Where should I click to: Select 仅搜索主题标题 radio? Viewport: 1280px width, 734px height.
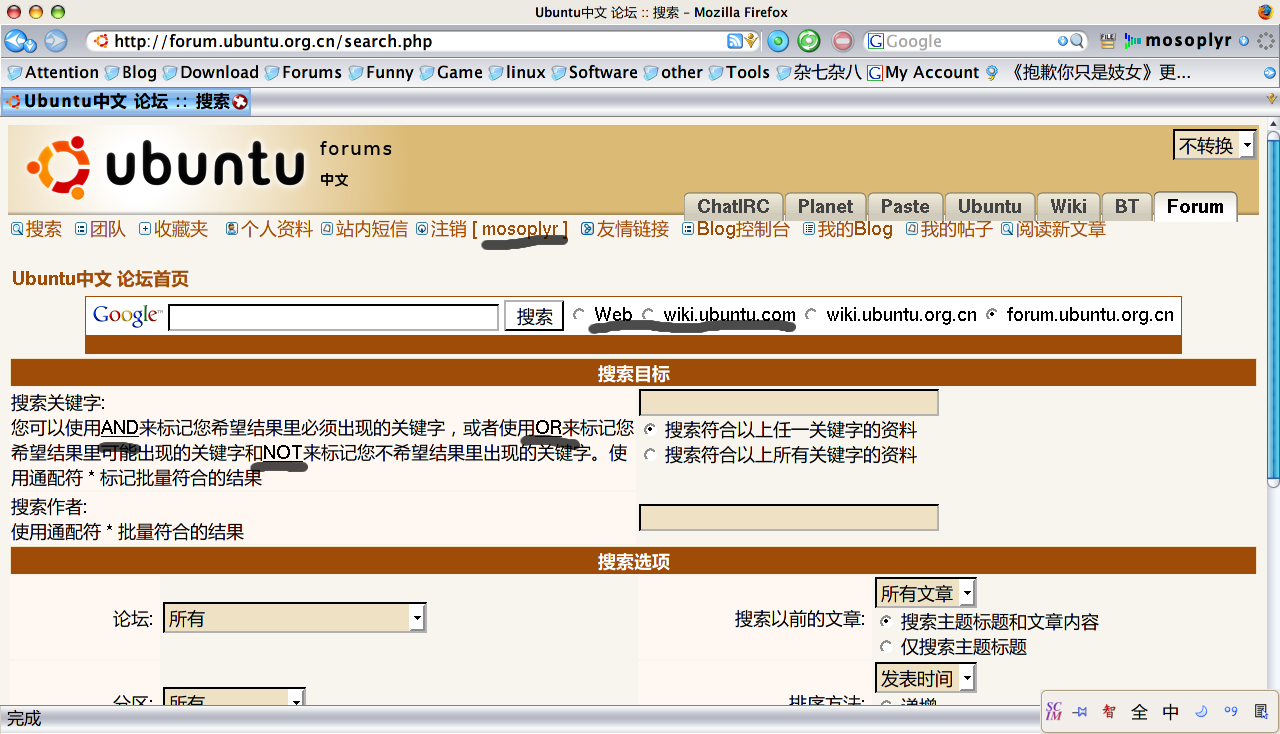[886, 647]
